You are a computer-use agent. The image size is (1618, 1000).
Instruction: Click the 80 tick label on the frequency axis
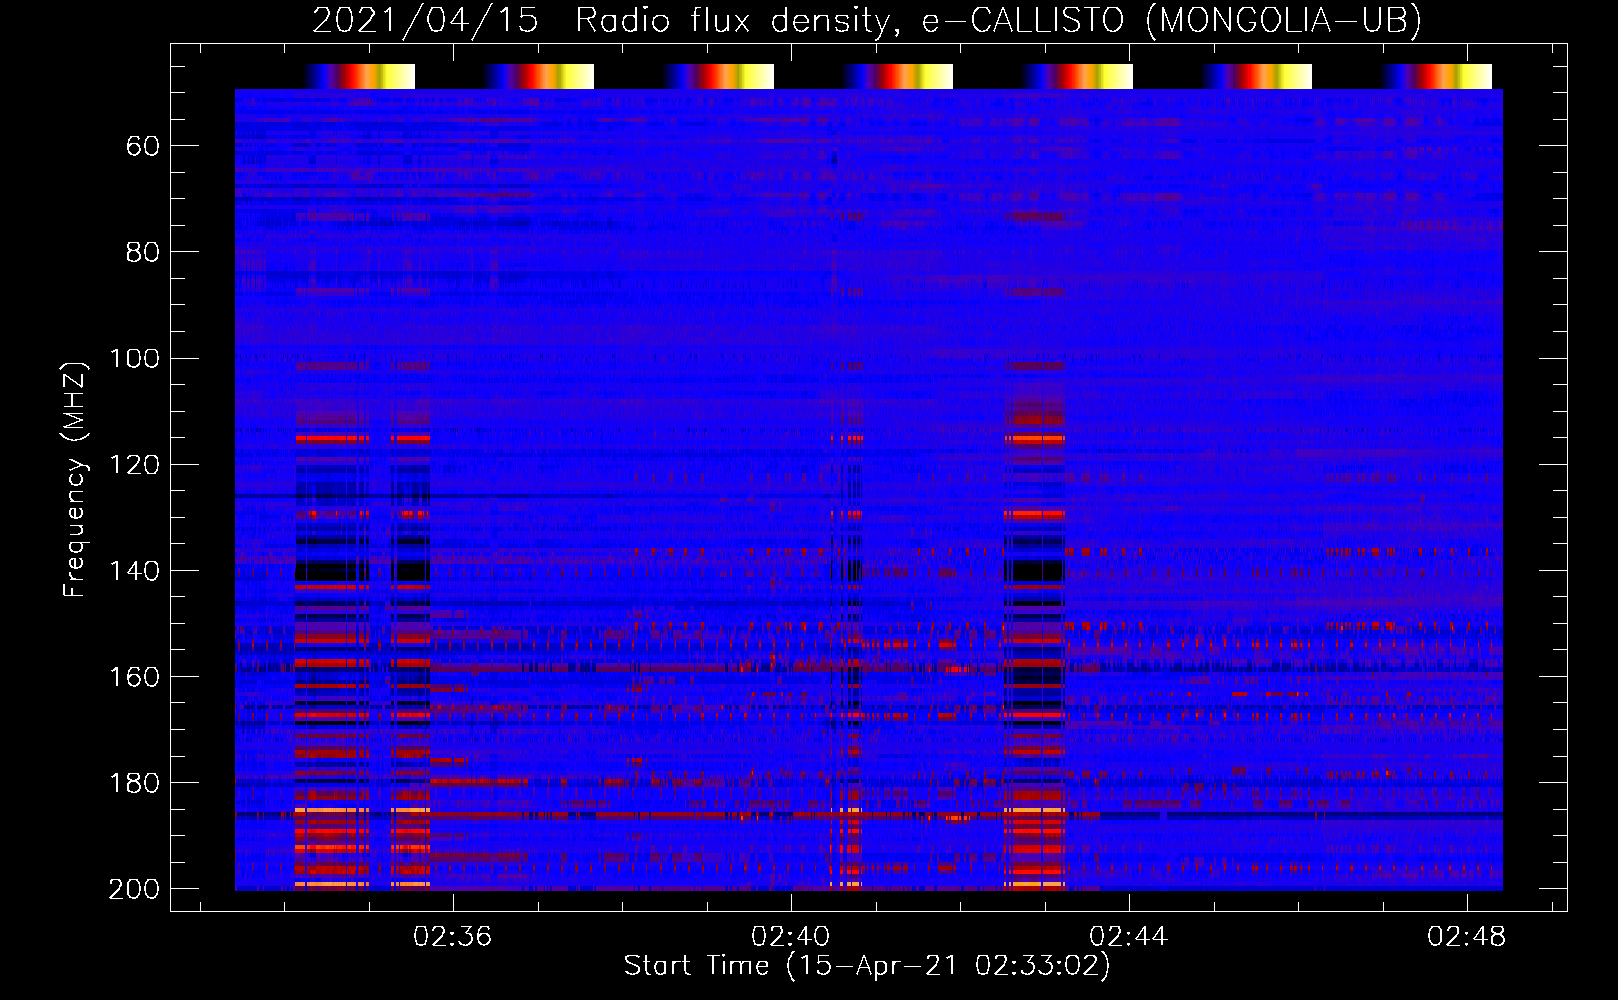(143, 253)
